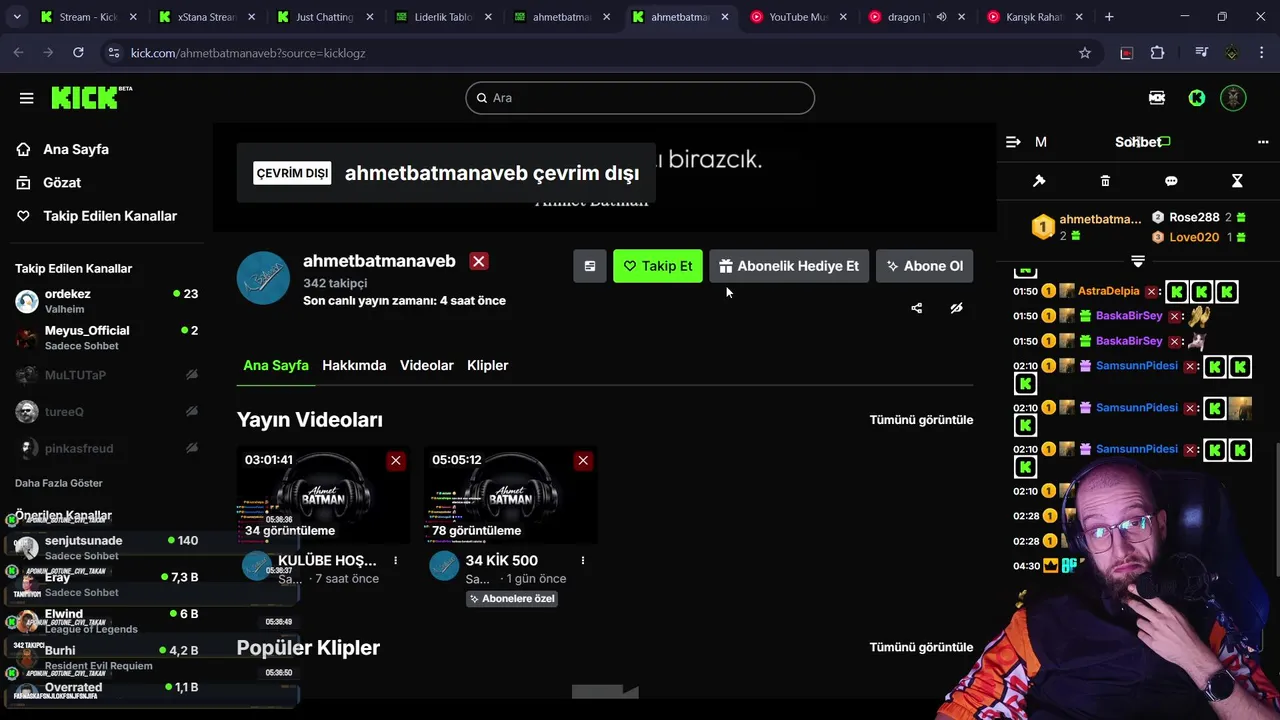Open three-dot menu of KULÜBE HOŞ video
This screenshot has height=720, width=1280.
[x=396, y=561]
